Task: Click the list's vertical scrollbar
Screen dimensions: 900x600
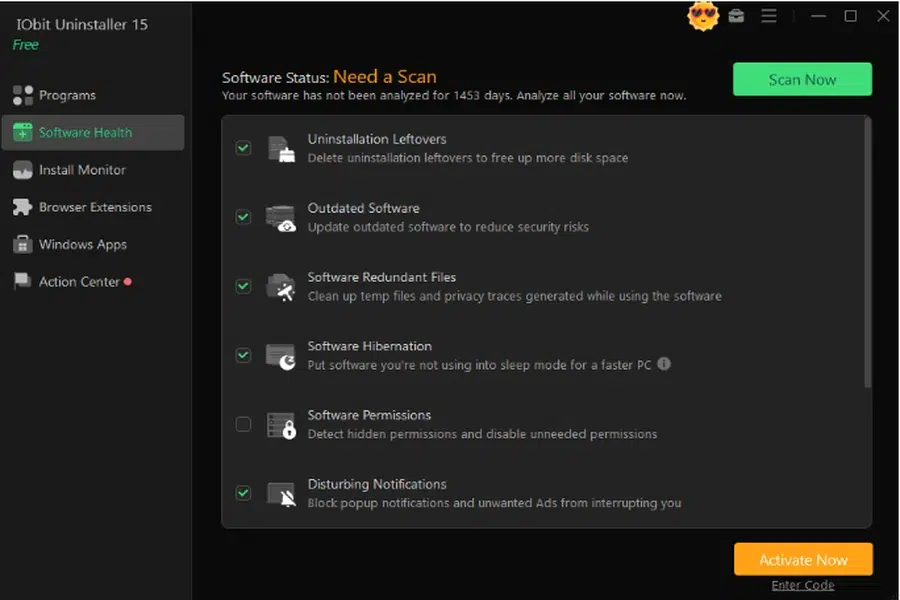Action: click(x=867, y=253)
